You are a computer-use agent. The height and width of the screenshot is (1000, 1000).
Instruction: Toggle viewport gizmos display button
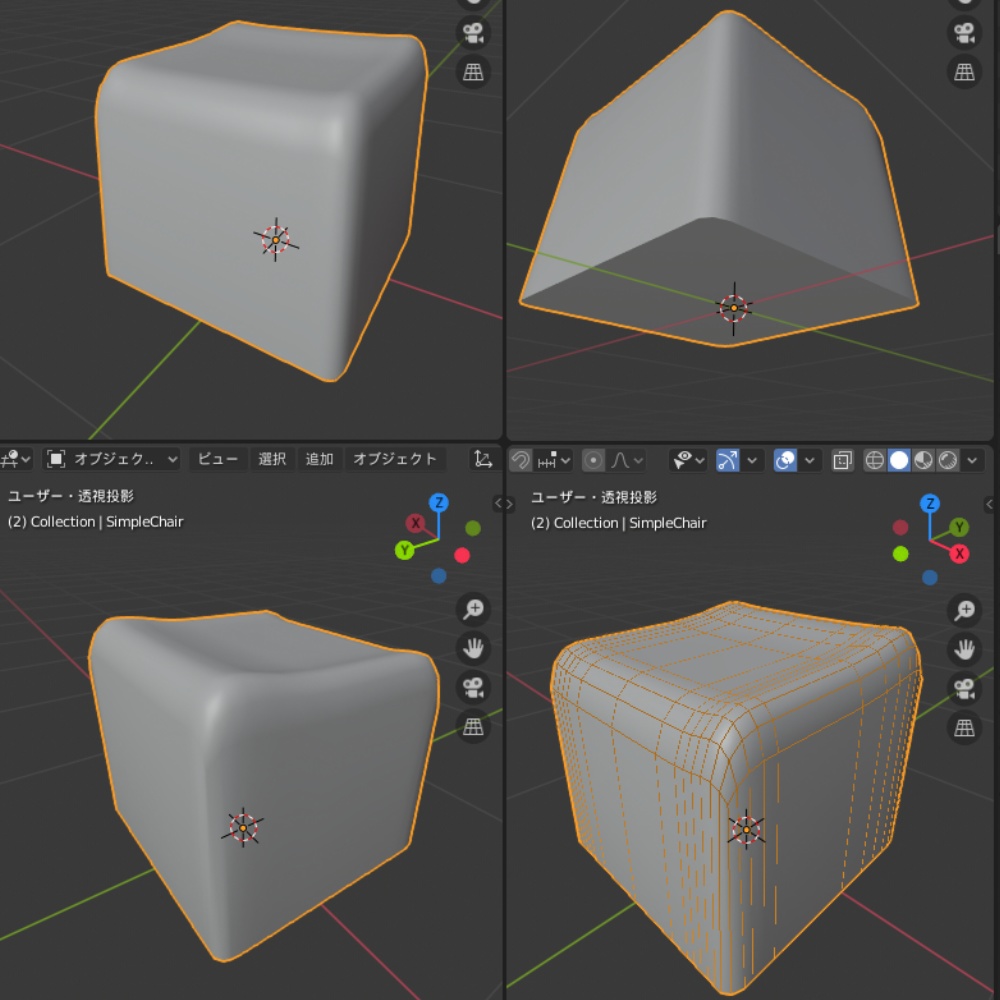click(728, 460)
